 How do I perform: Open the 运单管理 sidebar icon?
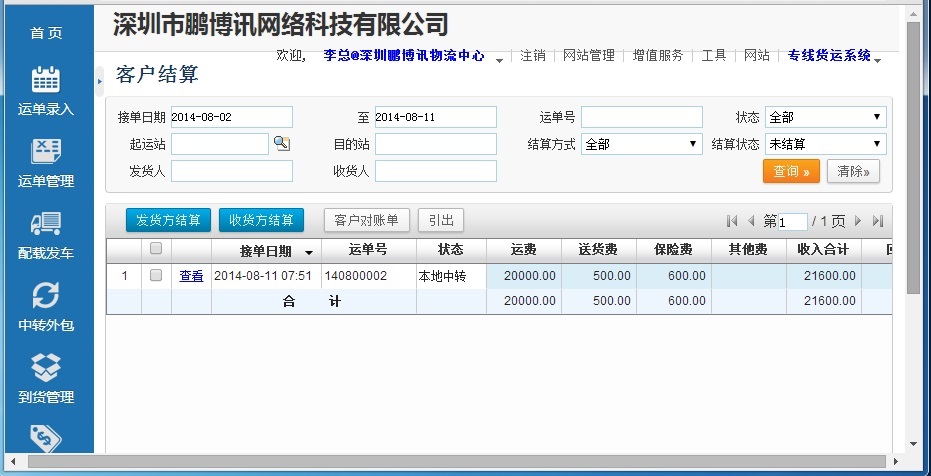coord(46,152)
